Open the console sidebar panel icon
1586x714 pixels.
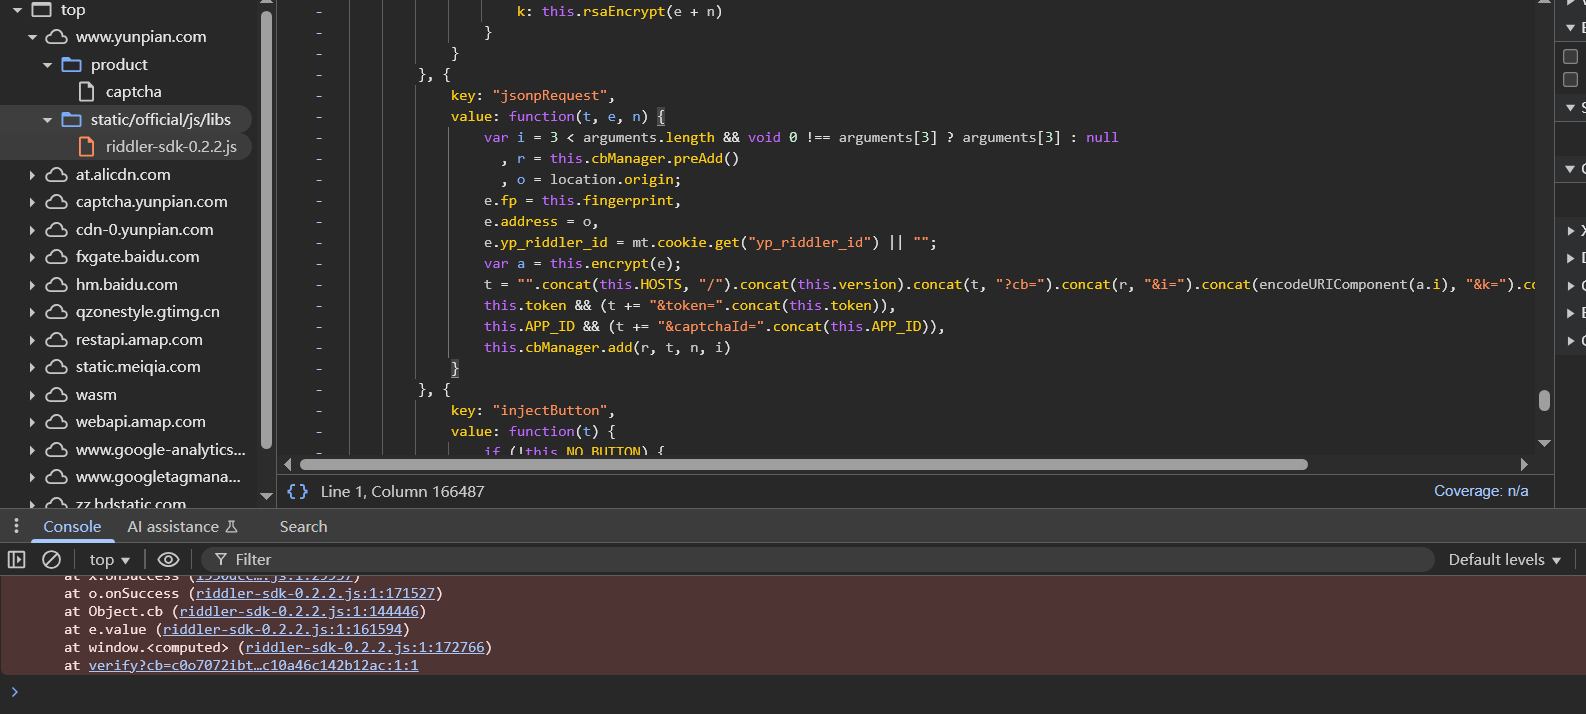tap(17, 559)
